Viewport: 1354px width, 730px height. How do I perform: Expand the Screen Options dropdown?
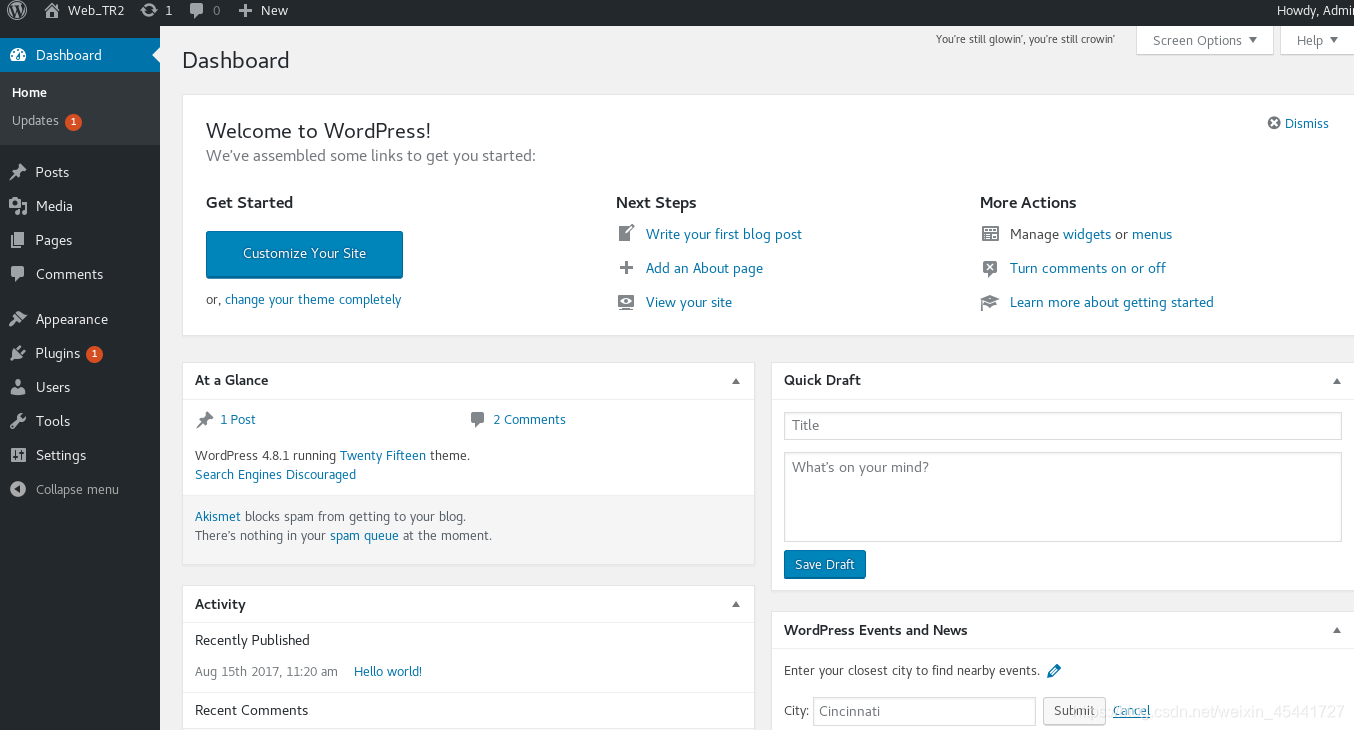(x=1205, y=40)
